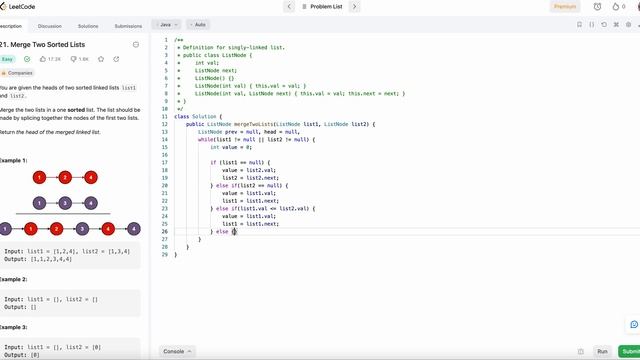Click the 'class Solution {' line
This screenshot has width=640, height=360.
pos(198,117)
